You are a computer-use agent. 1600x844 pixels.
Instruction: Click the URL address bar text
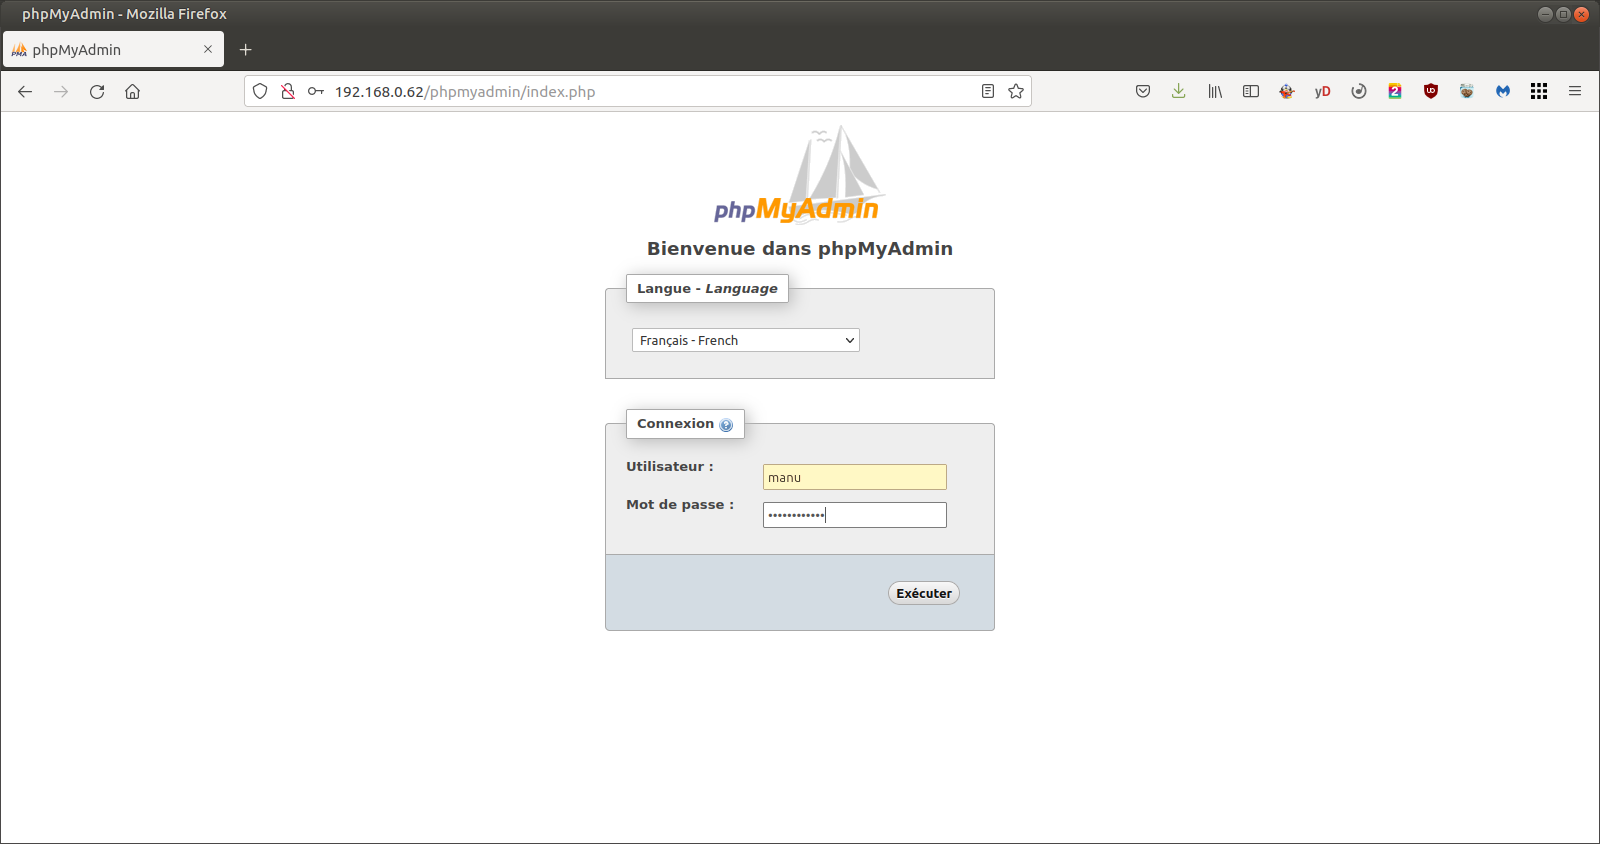click(465, 91)
